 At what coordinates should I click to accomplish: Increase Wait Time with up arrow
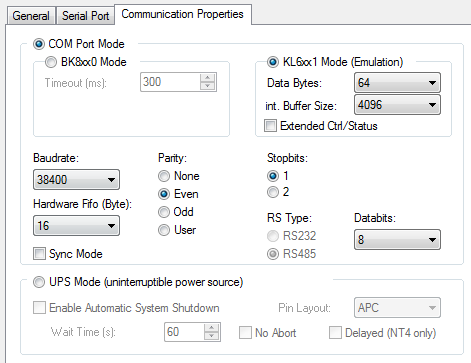[212, 328]
